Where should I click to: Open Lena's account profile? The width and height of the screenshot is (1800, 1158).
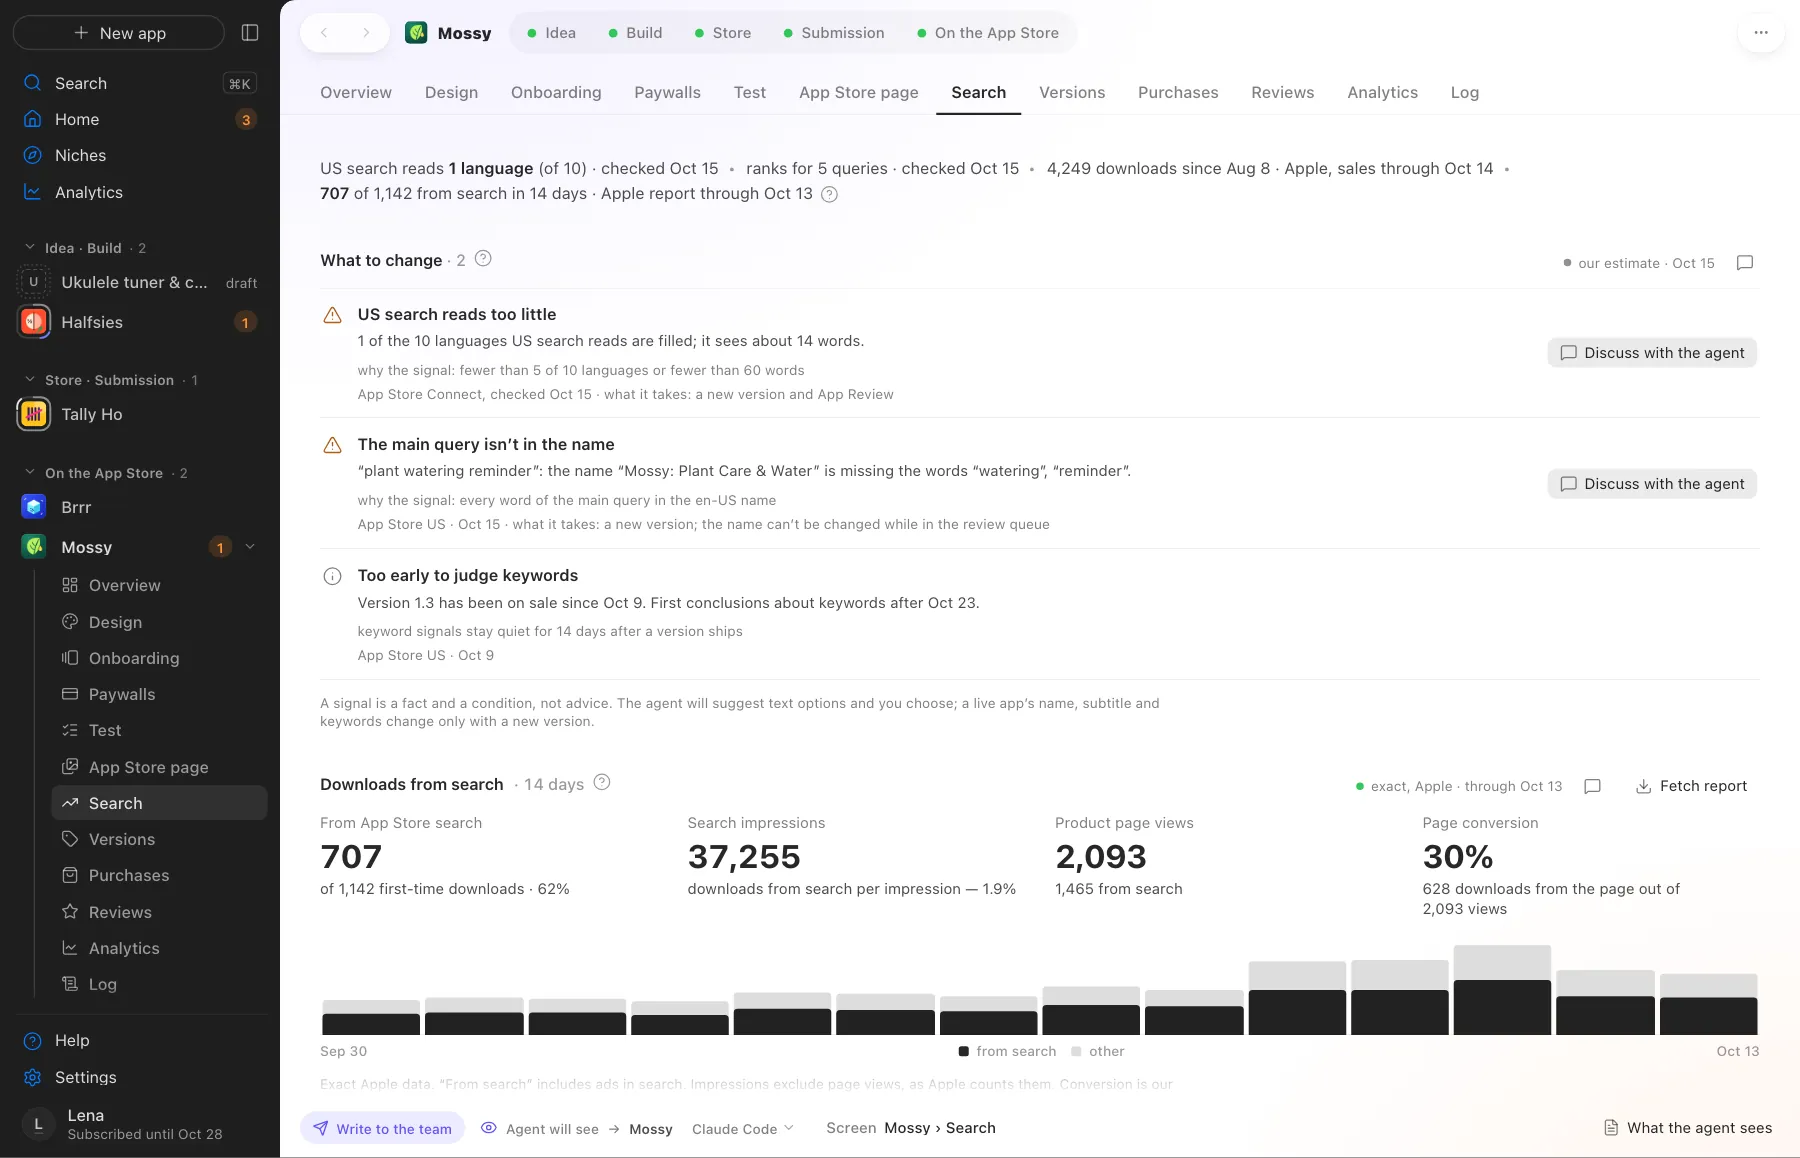click(x=140, y=1124)
